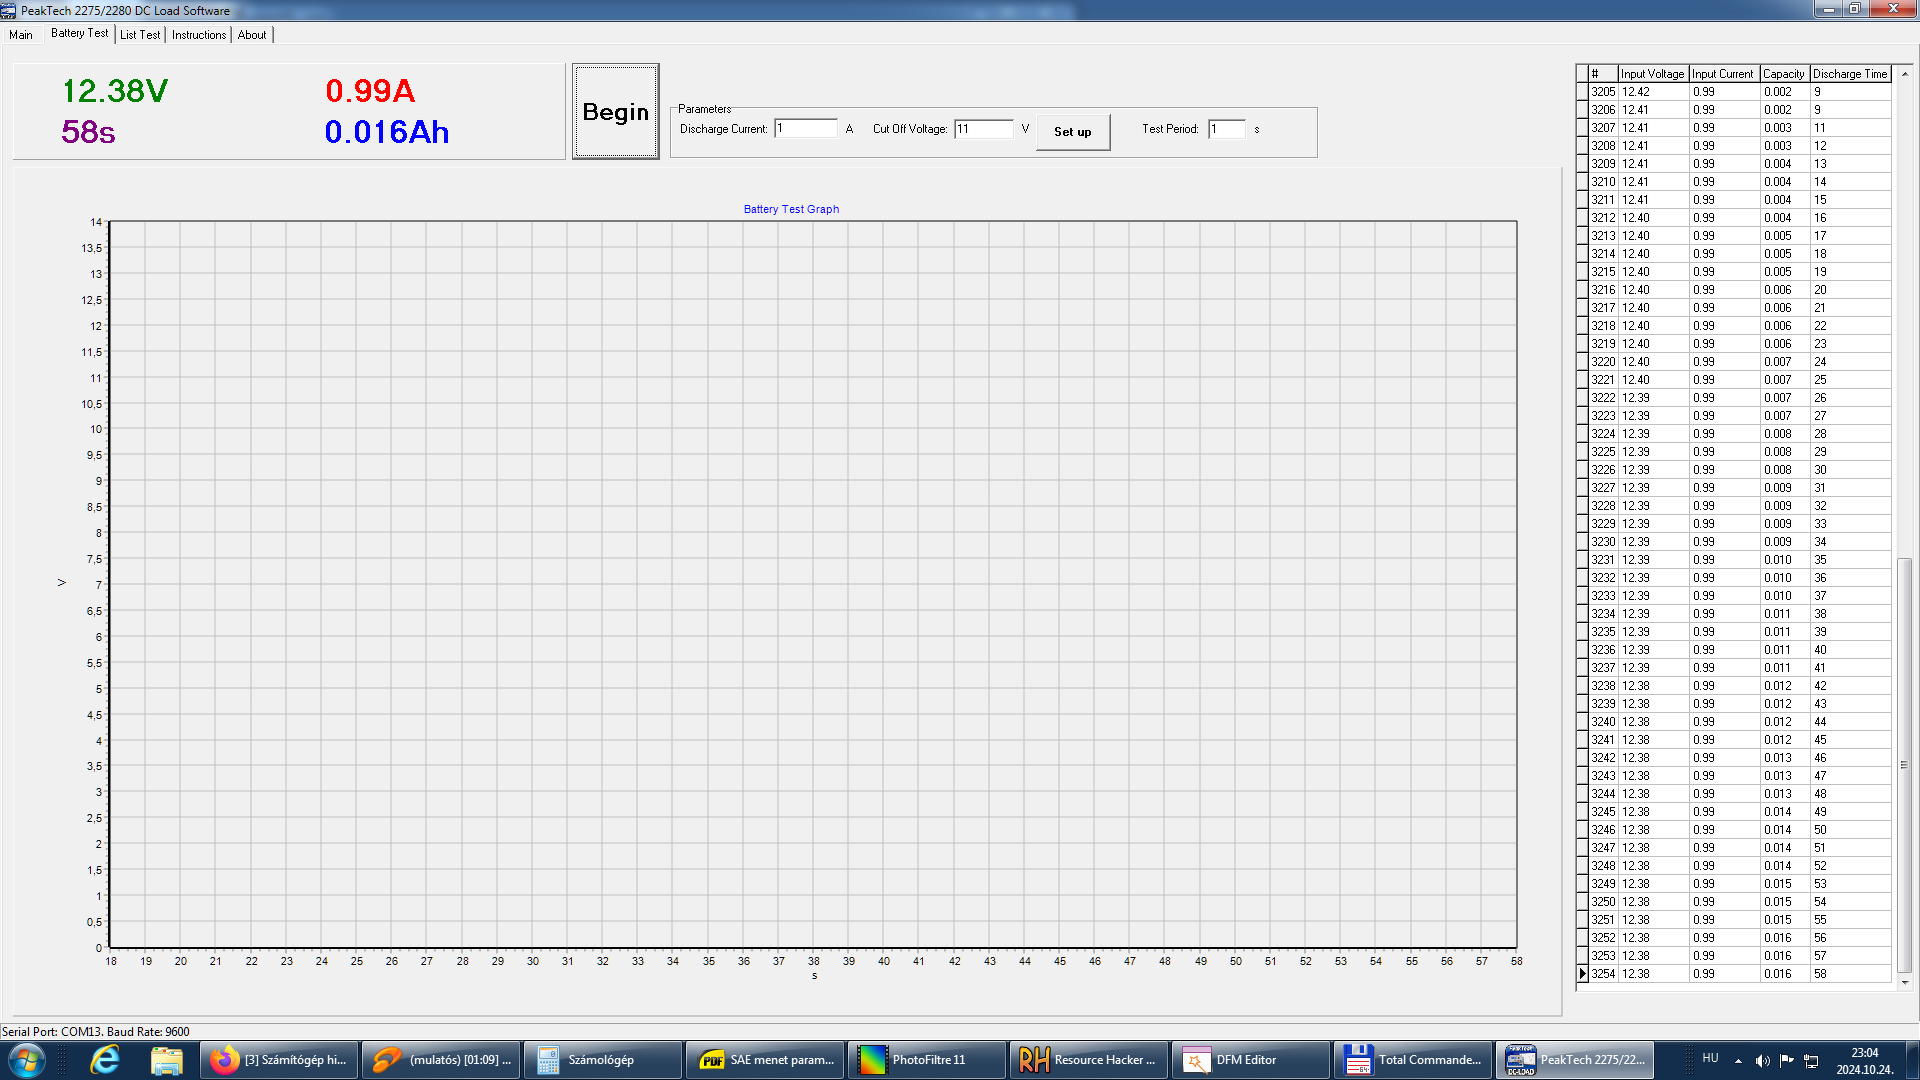This screenshot has width=1920, height=1080.
Task: Click the Test Period input field
Action: [1226, 129]
